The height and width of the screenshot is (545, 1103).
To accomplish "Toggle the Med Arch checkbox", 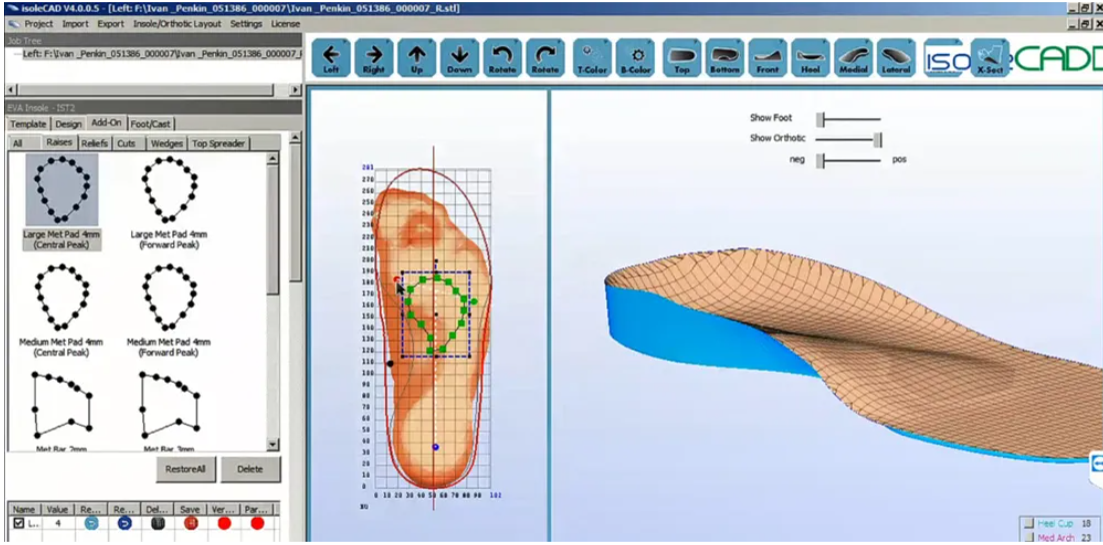I will (x=1028, y=537).
